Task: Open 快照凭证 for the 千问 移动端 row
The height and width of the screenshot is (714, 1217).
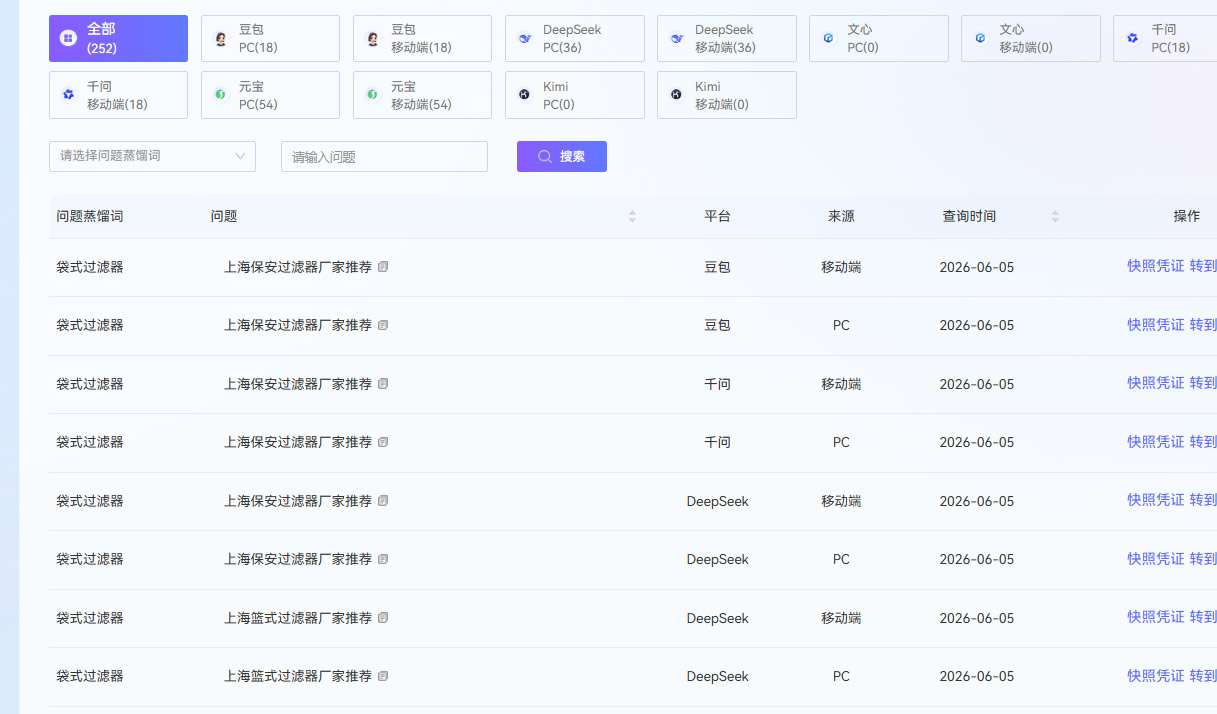Action: [1155, 383]
